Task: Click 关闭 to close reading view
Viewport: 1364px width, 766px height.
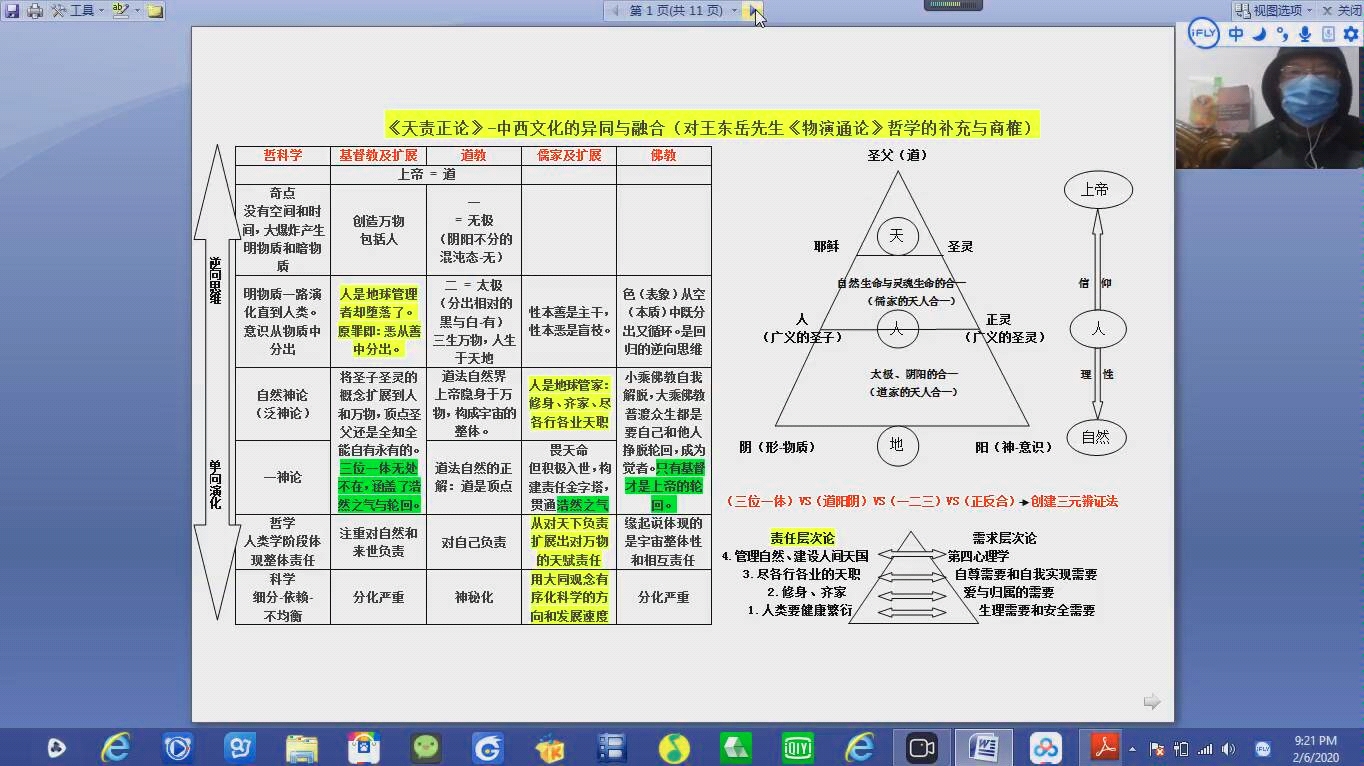Action: pyautogui.click(x=1341, y=10)
